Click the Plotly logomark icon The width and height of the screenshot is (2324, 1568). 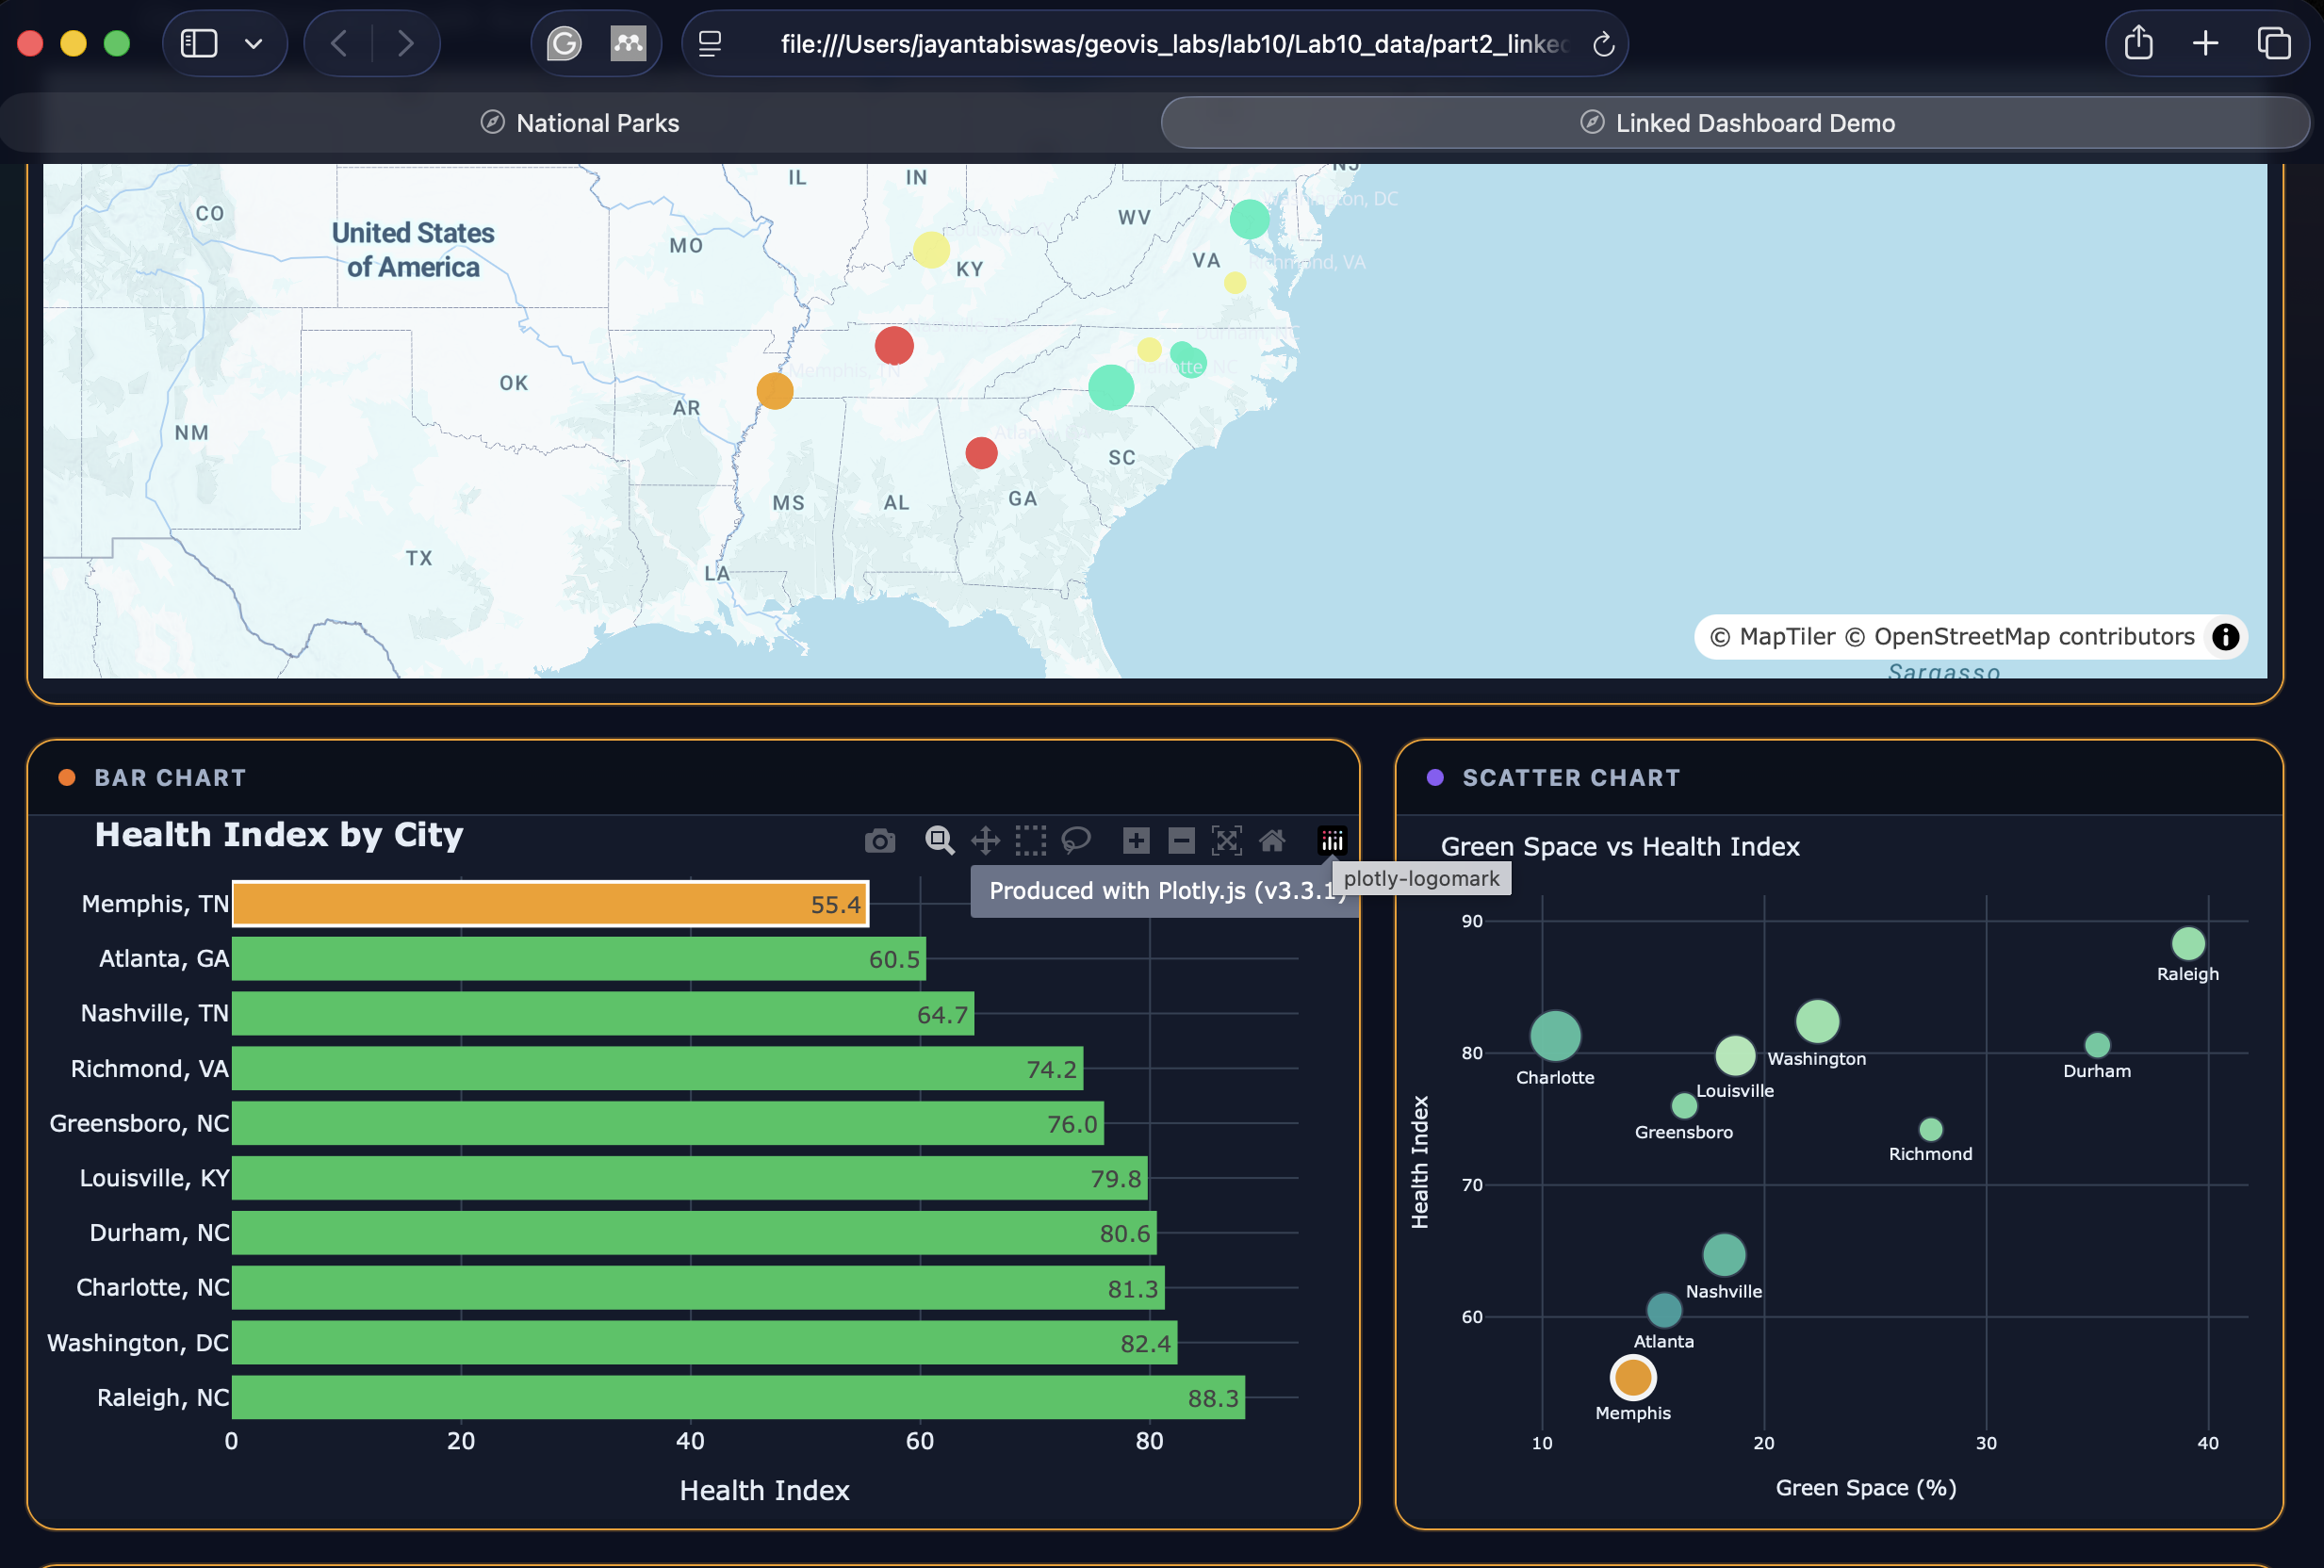(x=1332, y=841)
